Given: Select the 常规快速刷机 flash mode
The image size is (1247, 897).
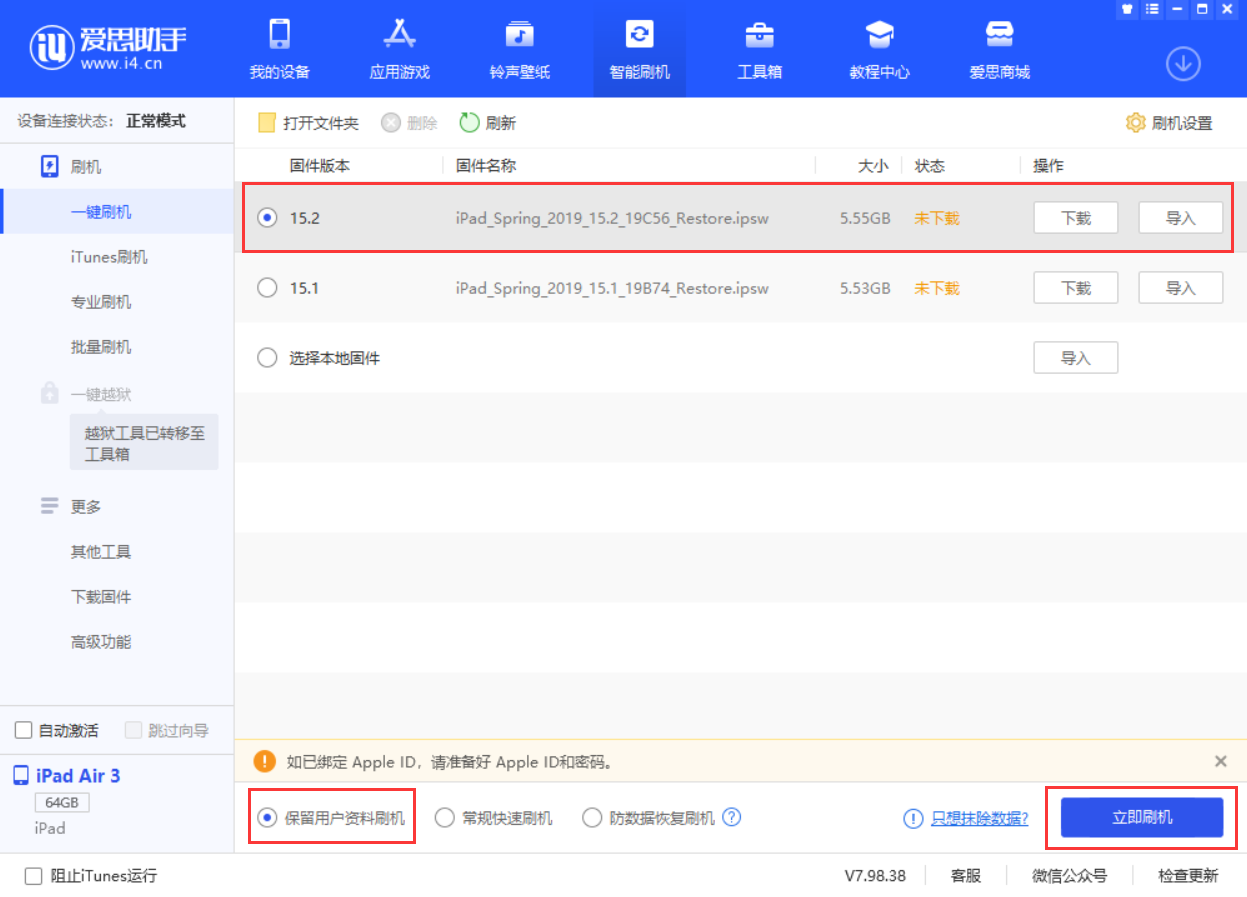Looking at the screenshot, I should 444,817.
